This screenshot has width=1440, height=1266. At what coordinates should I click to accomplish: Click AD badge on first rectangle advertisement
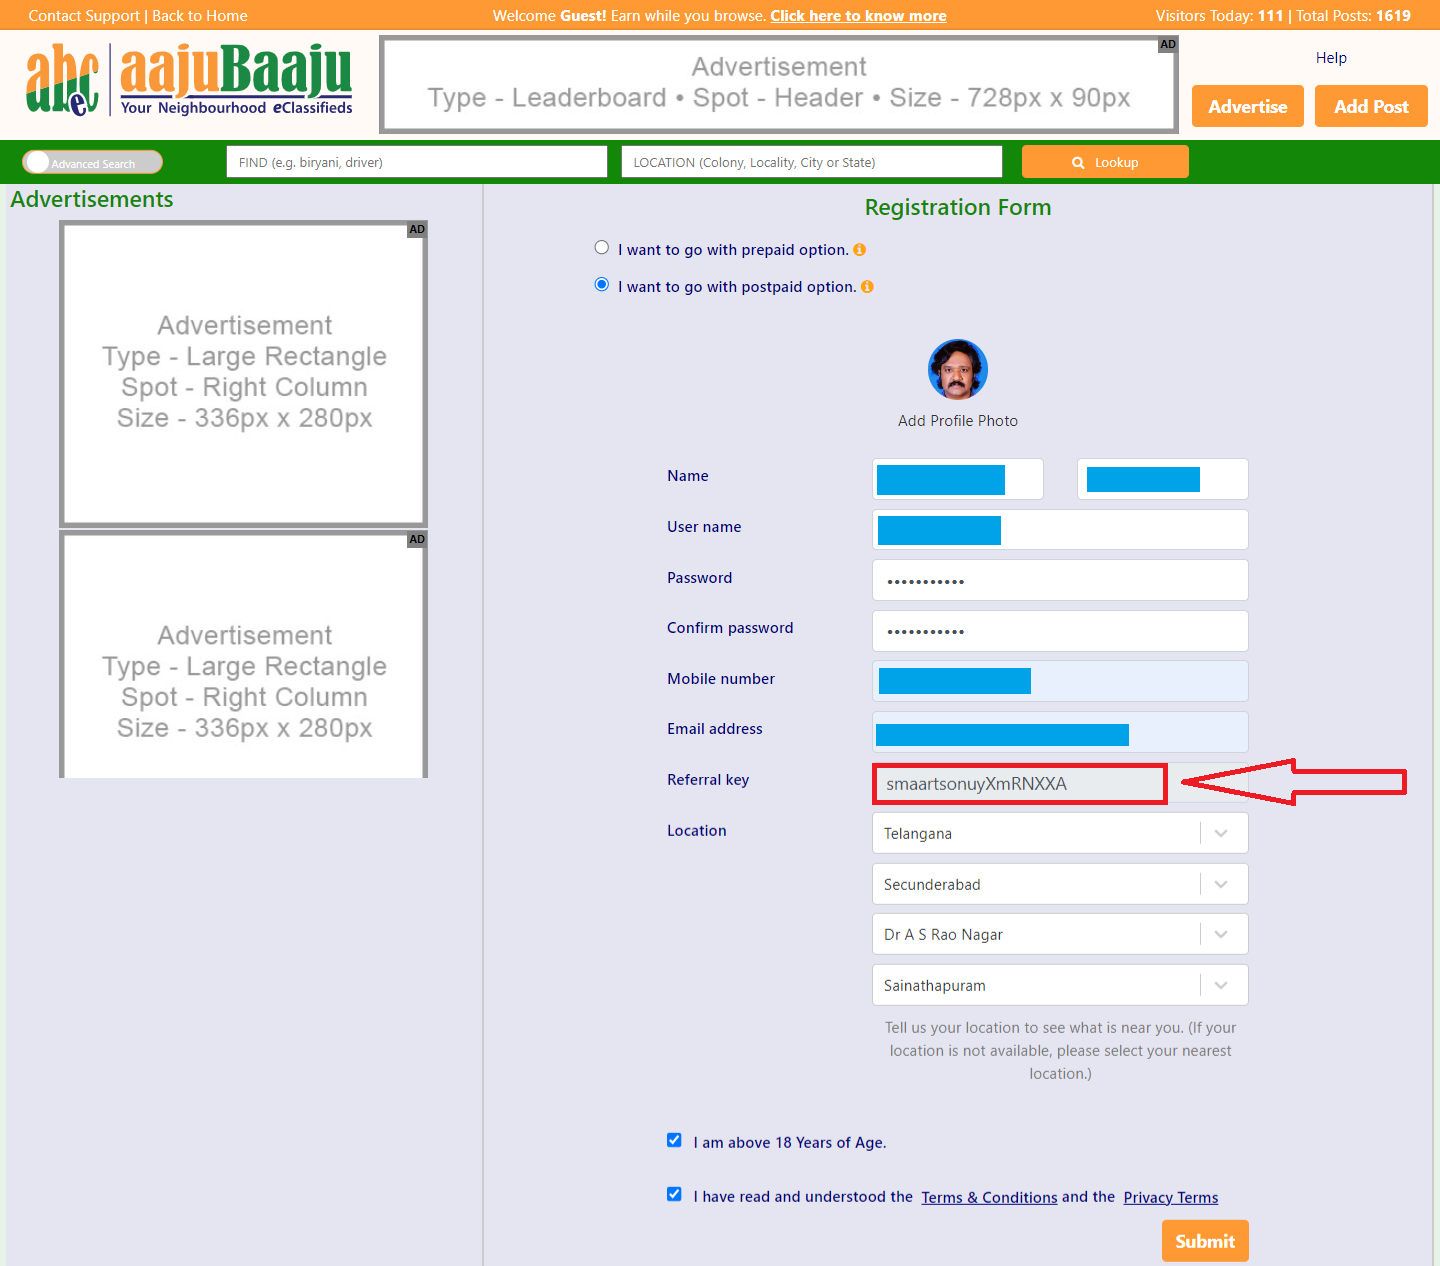417,230
